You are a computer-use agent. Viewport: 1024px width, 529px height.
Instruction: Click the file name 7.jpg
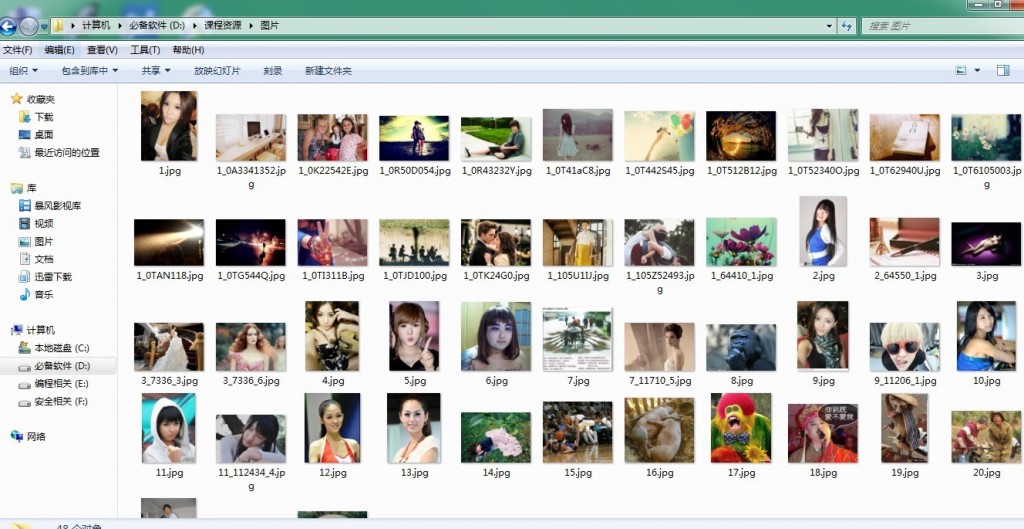click(578, 381)
